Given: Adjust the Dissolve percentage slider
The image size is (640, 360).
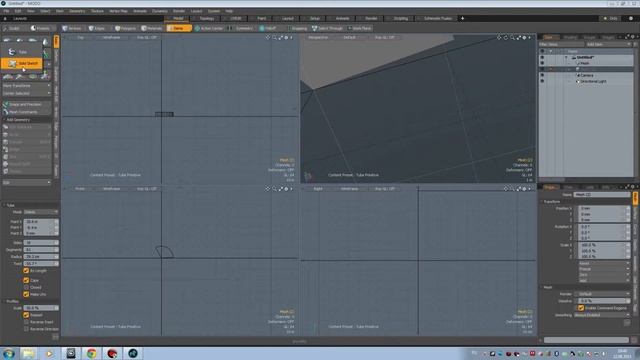Looking at the screenshot, I should (x=602, y=301).
